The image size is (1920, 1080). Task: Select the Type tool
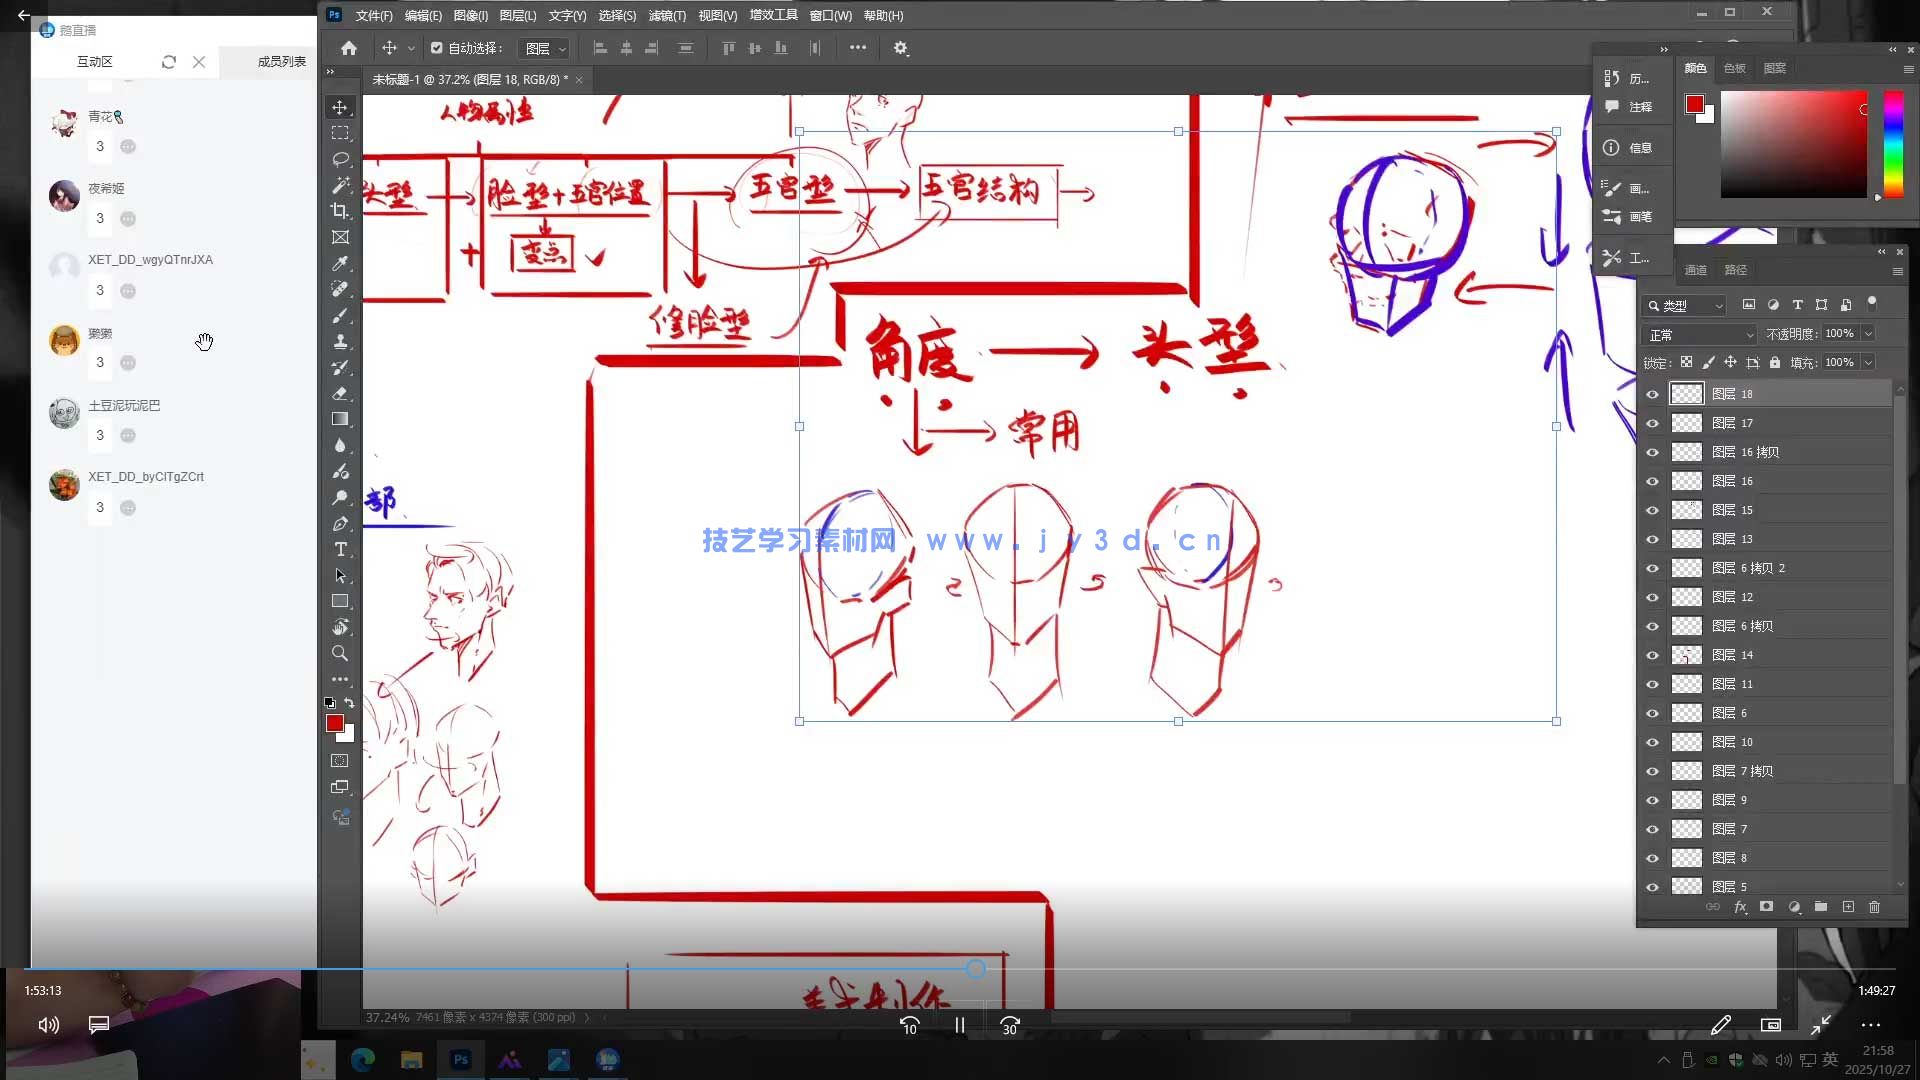pos(340,550)
